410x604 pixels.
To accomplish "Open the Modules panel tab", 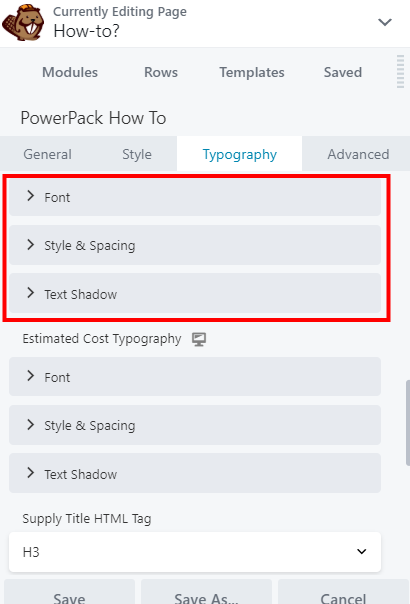I will point(70,72).
